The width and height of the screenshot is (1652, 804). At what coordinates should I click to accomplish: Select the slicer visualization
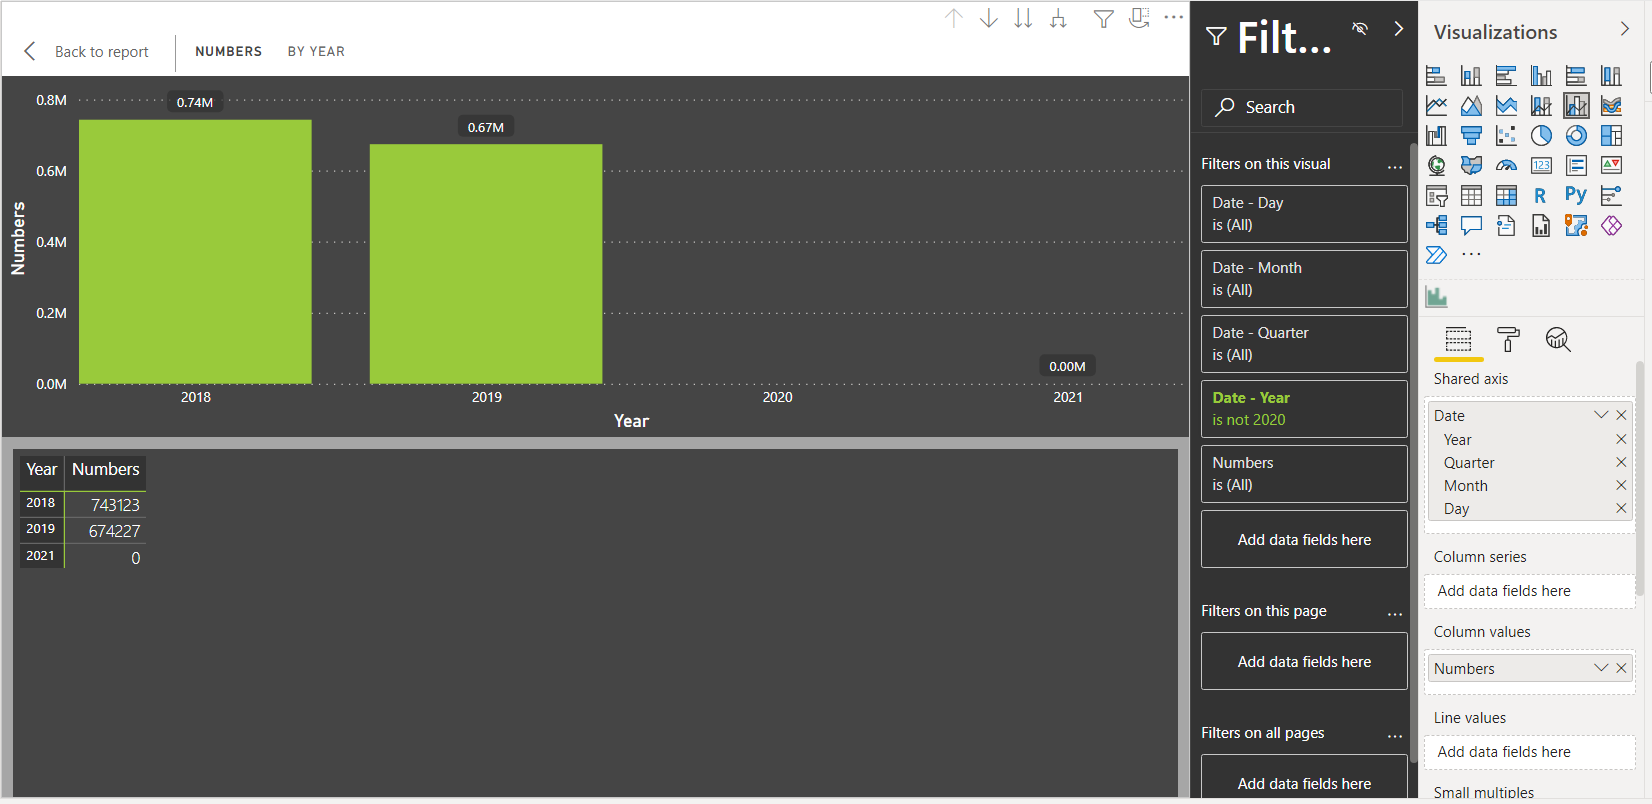[1436, 196]
